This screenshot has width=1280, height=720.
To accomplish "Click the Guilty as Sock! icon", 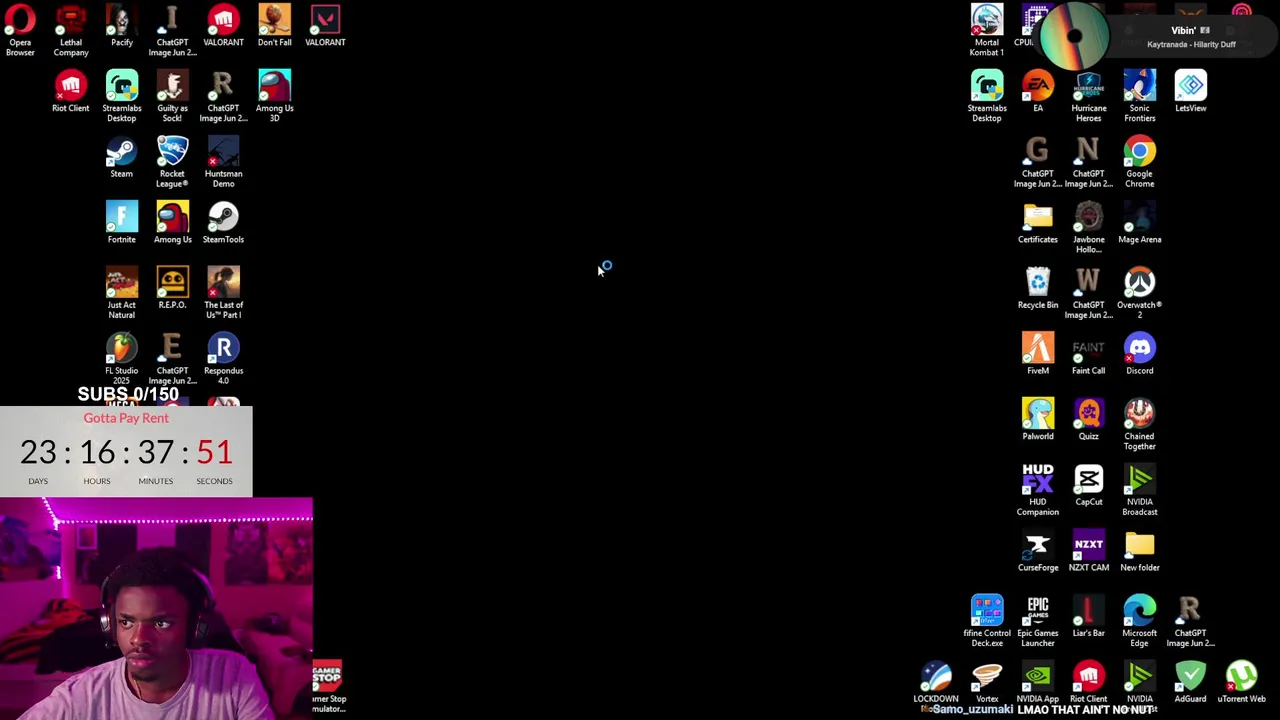I will click(x=172, y=96).
